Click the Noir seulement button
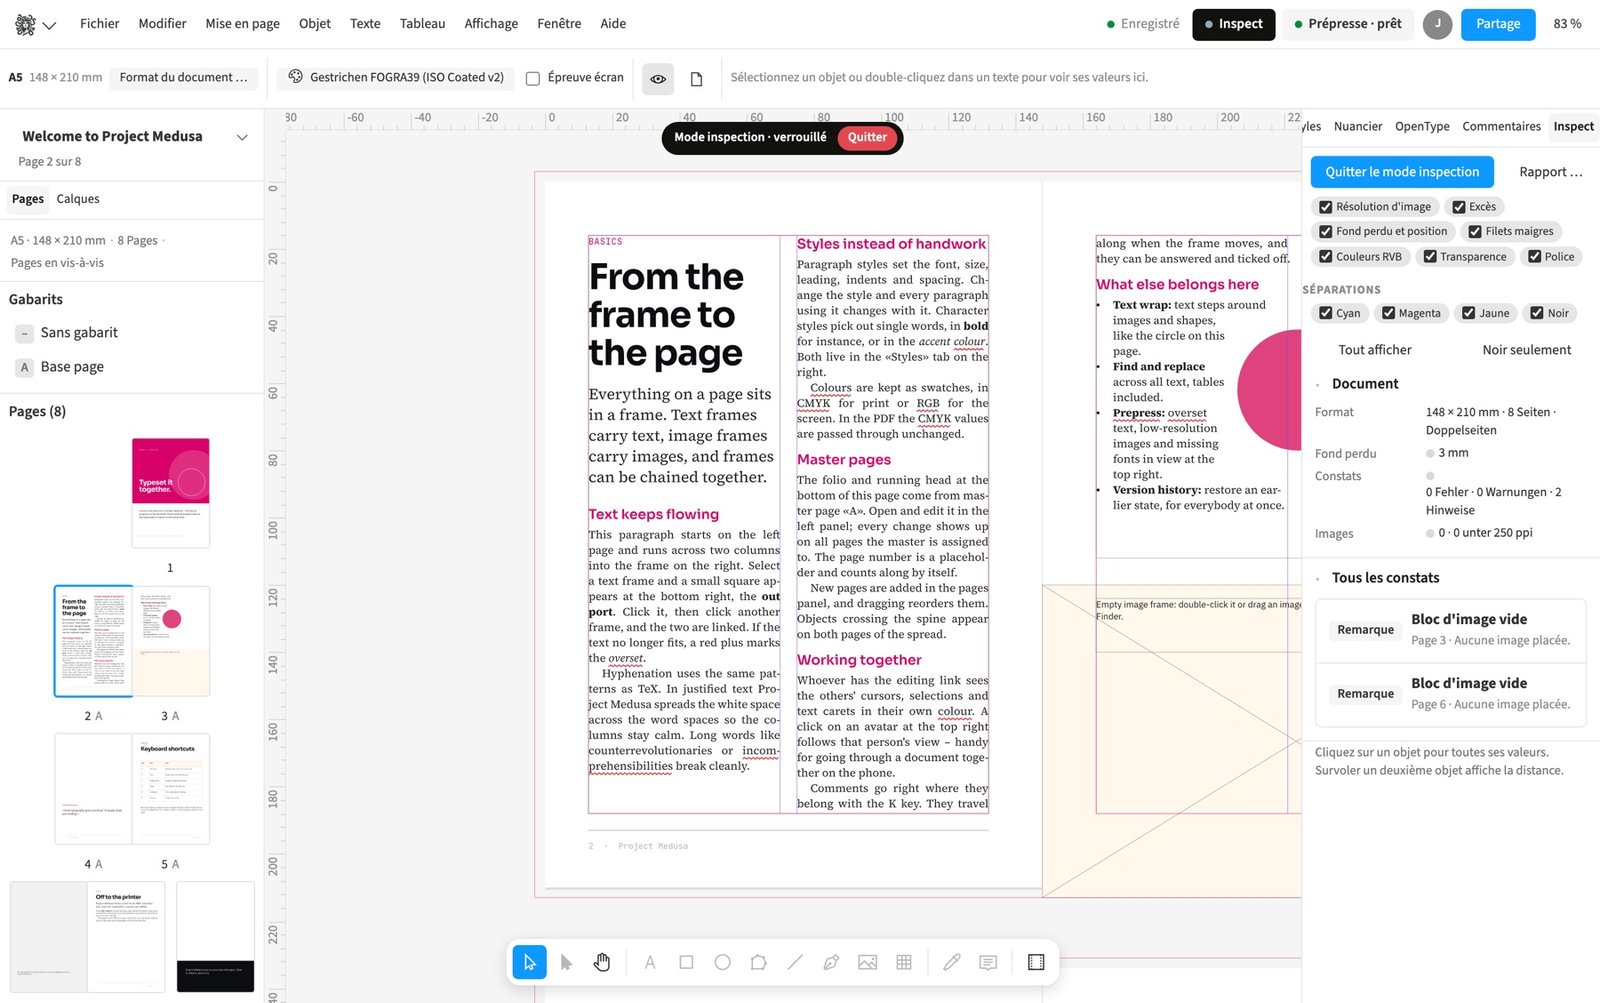Viewport: 1600px width, 1003px height. [x=1526, y=350]
